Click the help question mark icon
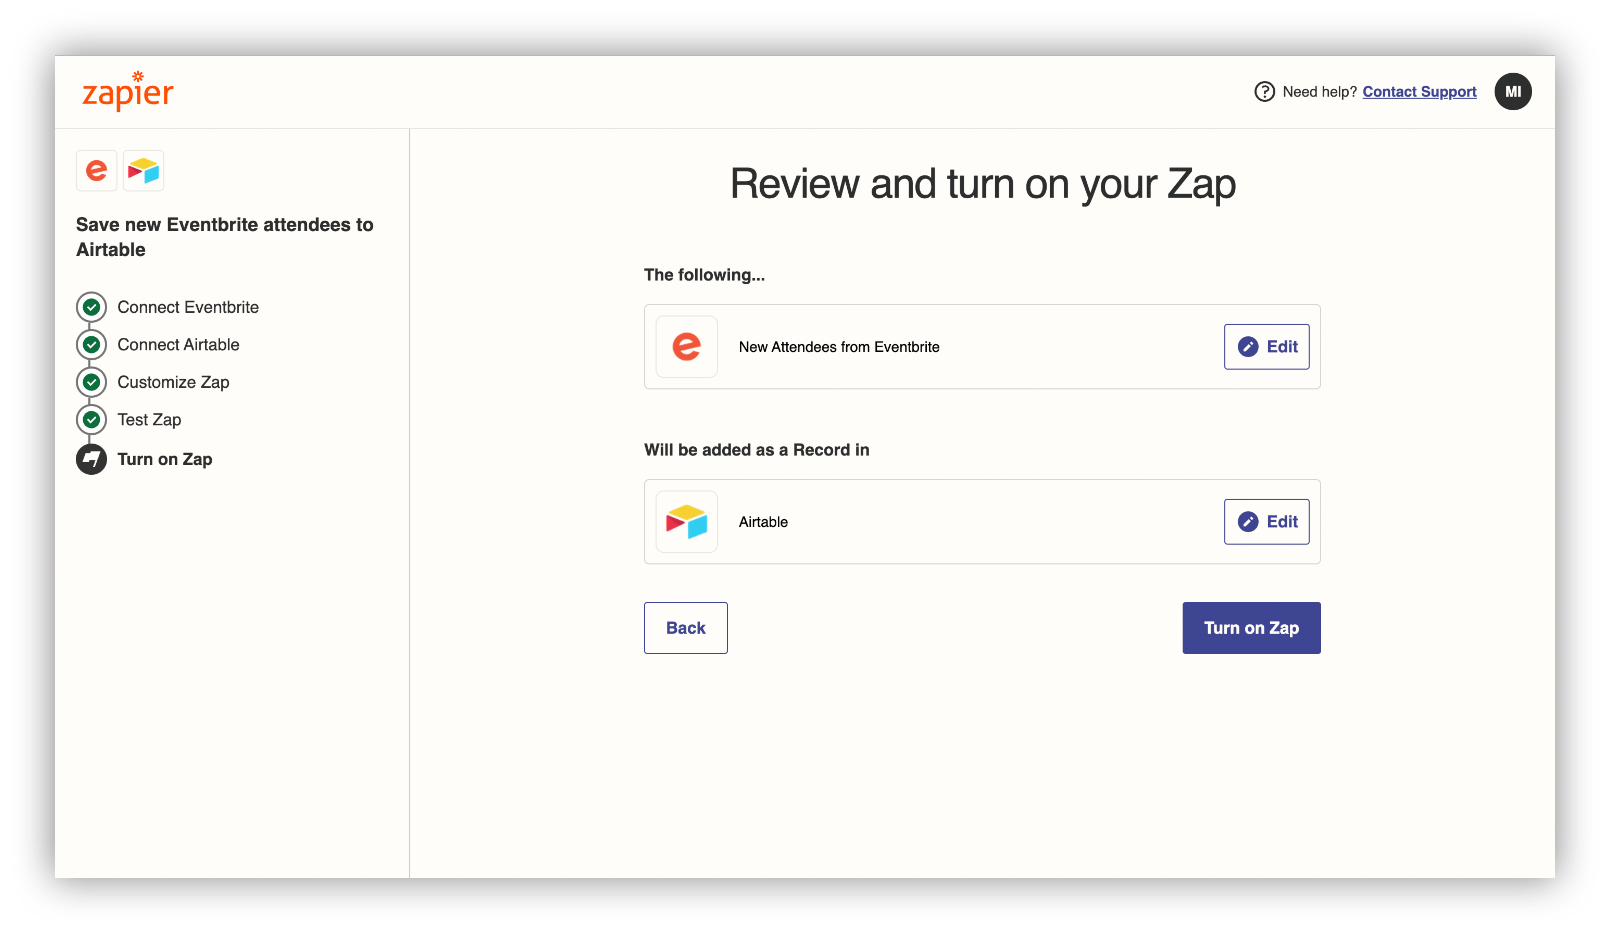 coord(1265,92)
